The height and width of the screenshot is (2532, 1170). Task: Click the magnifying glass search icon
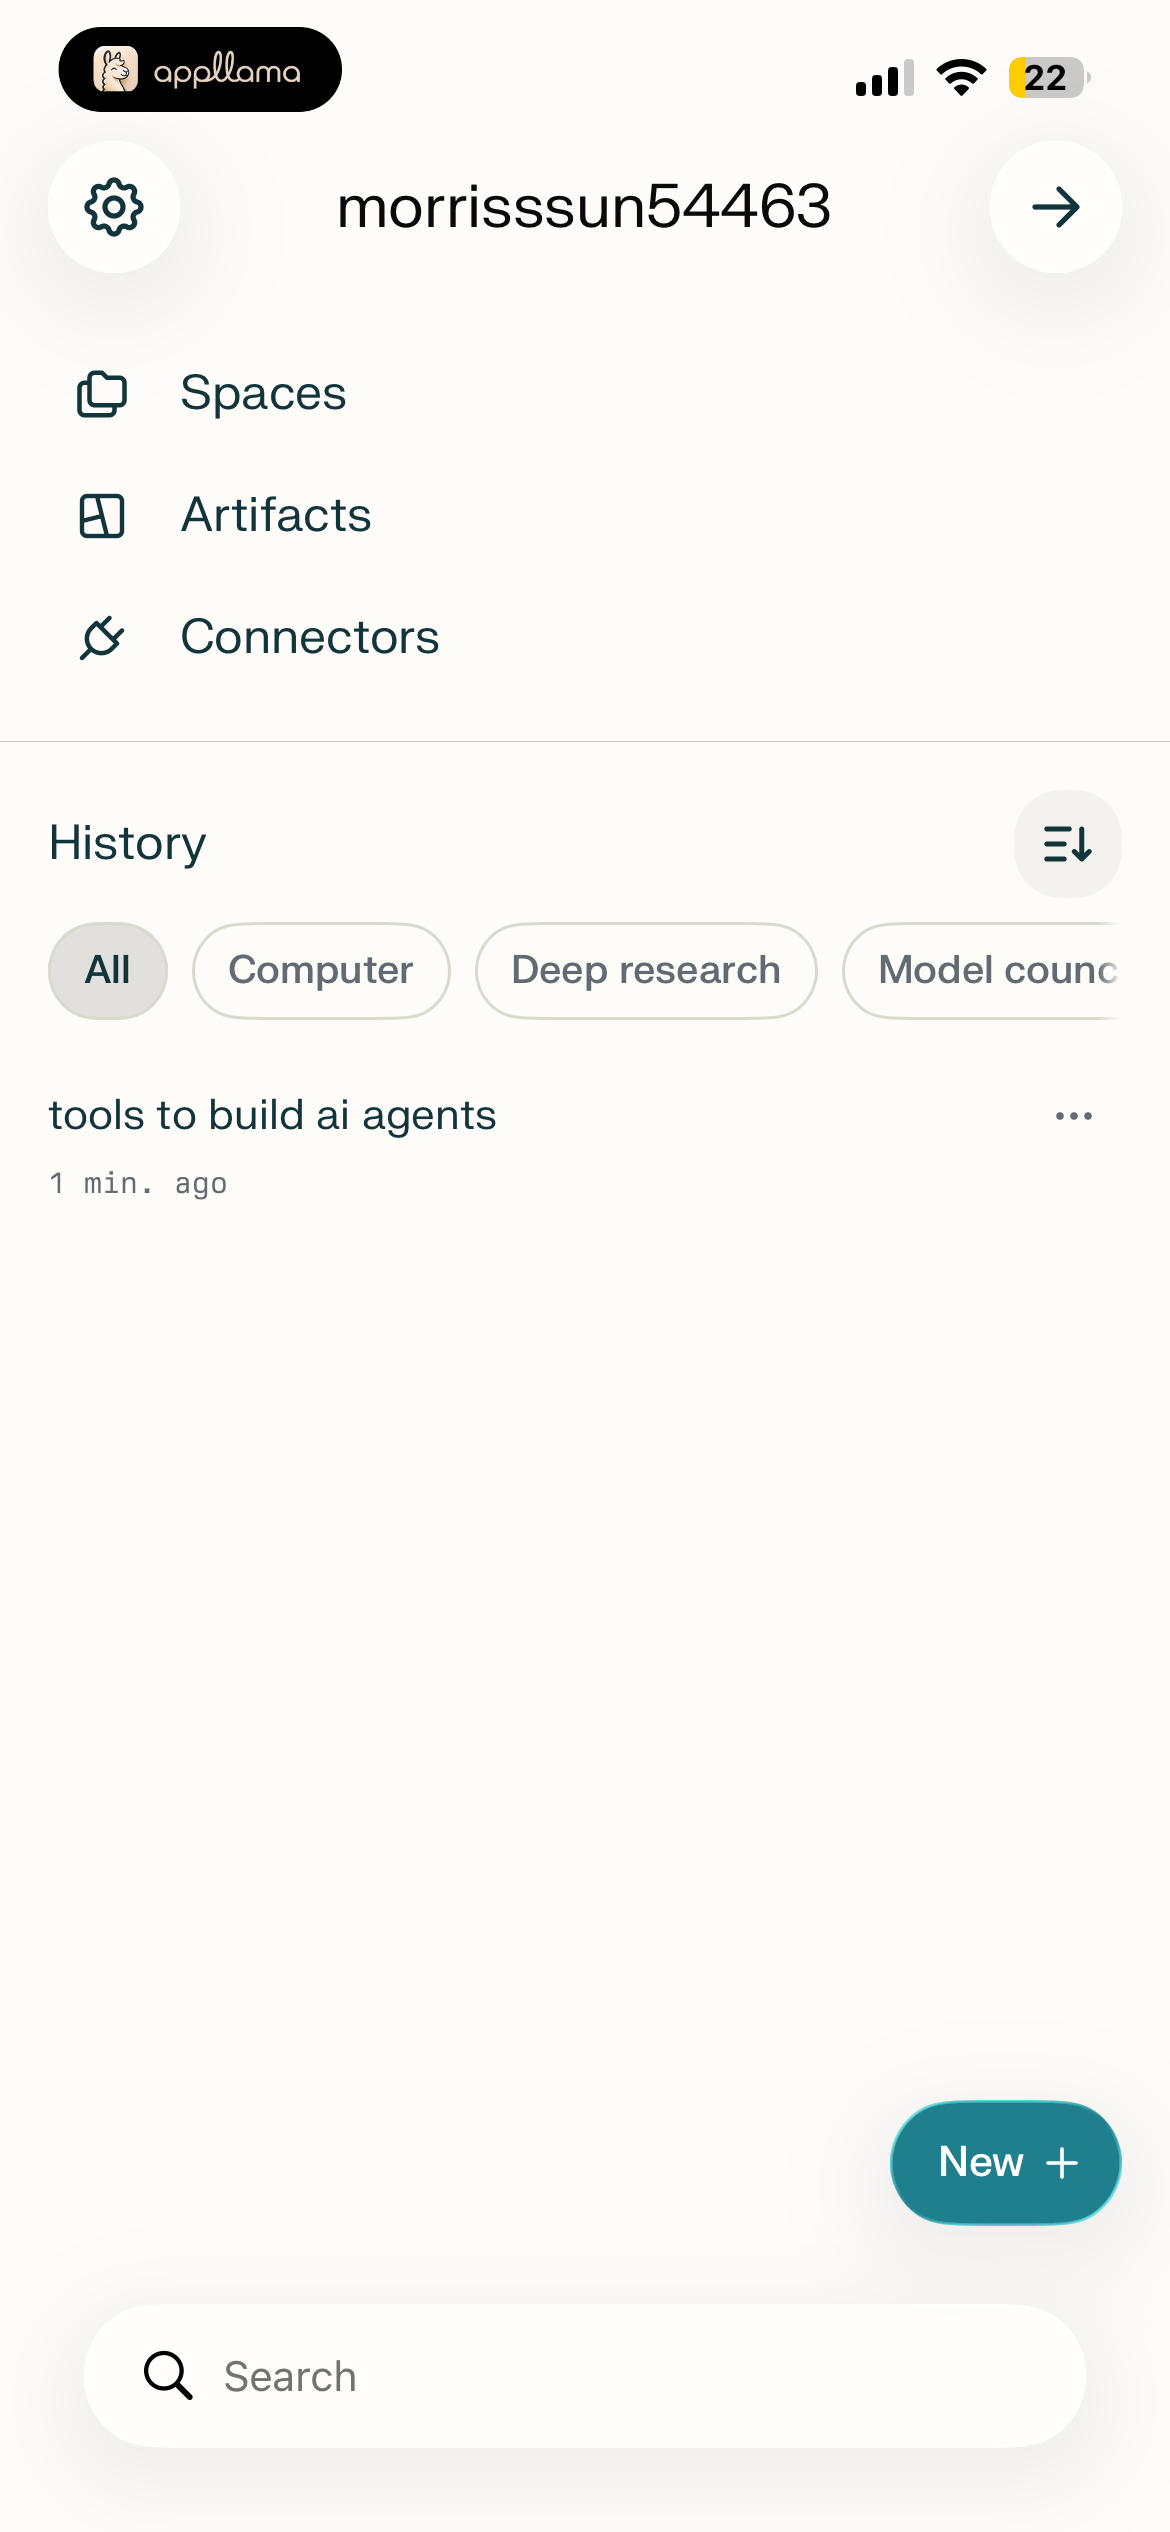[x=168, y=2375]
